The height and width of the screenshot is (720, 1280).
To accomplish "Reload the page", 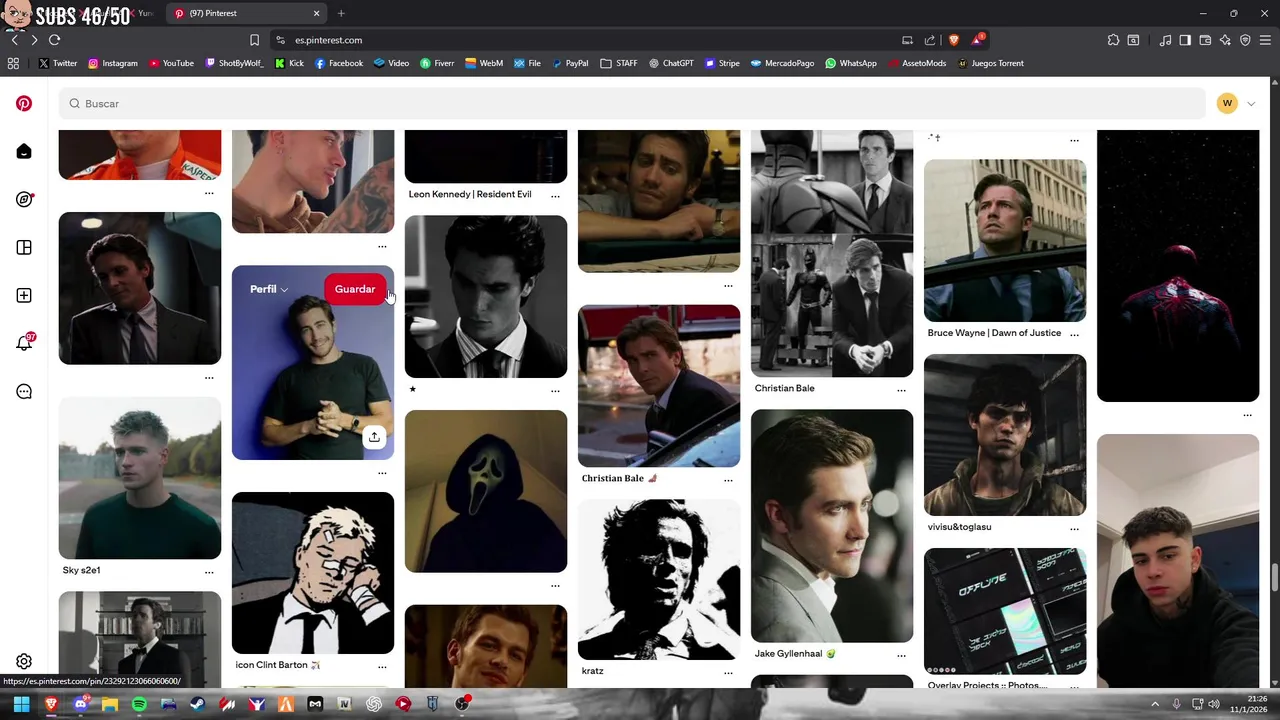I will [x=54, y=40].
